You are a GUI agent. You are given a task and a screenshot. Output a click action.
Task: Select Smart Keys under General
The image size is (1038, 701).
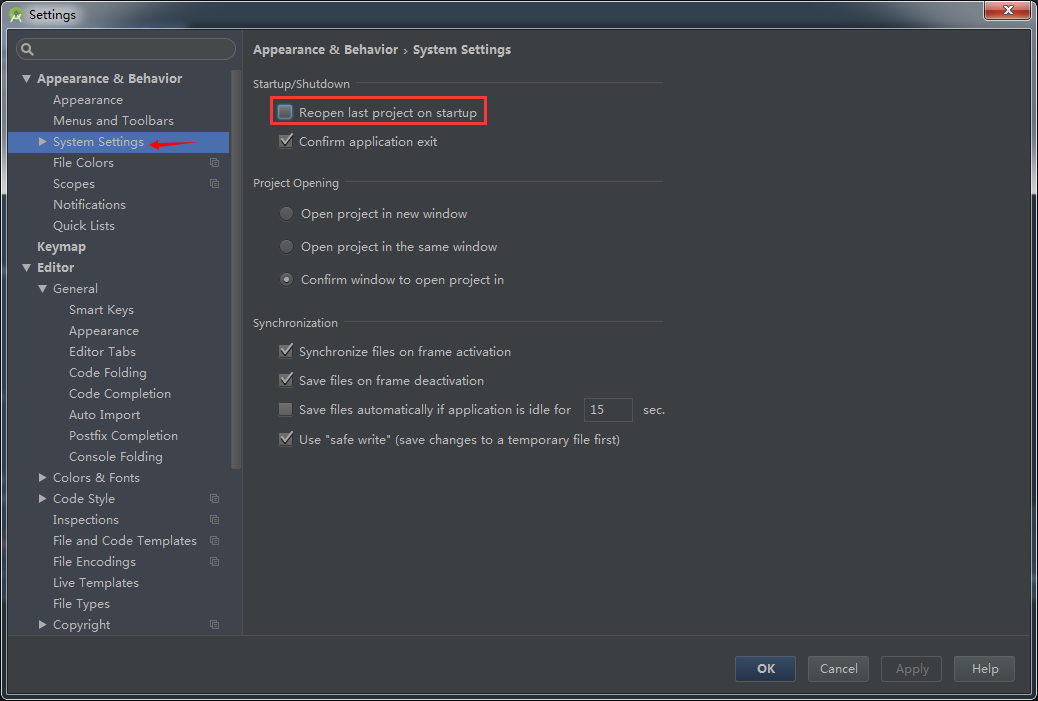[101, 310]
